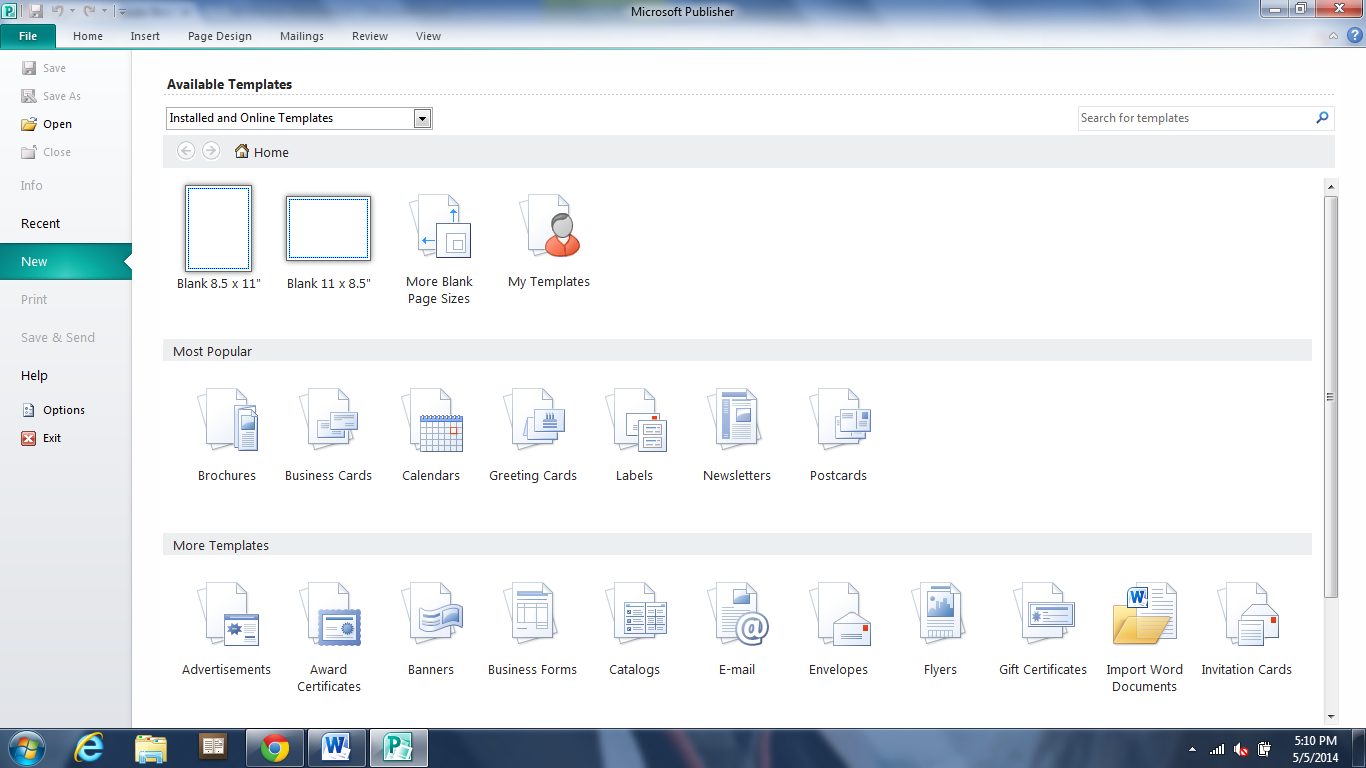
Task: Click the volume speaker icon in the system tray
Action: click(x=1241, y=749)
